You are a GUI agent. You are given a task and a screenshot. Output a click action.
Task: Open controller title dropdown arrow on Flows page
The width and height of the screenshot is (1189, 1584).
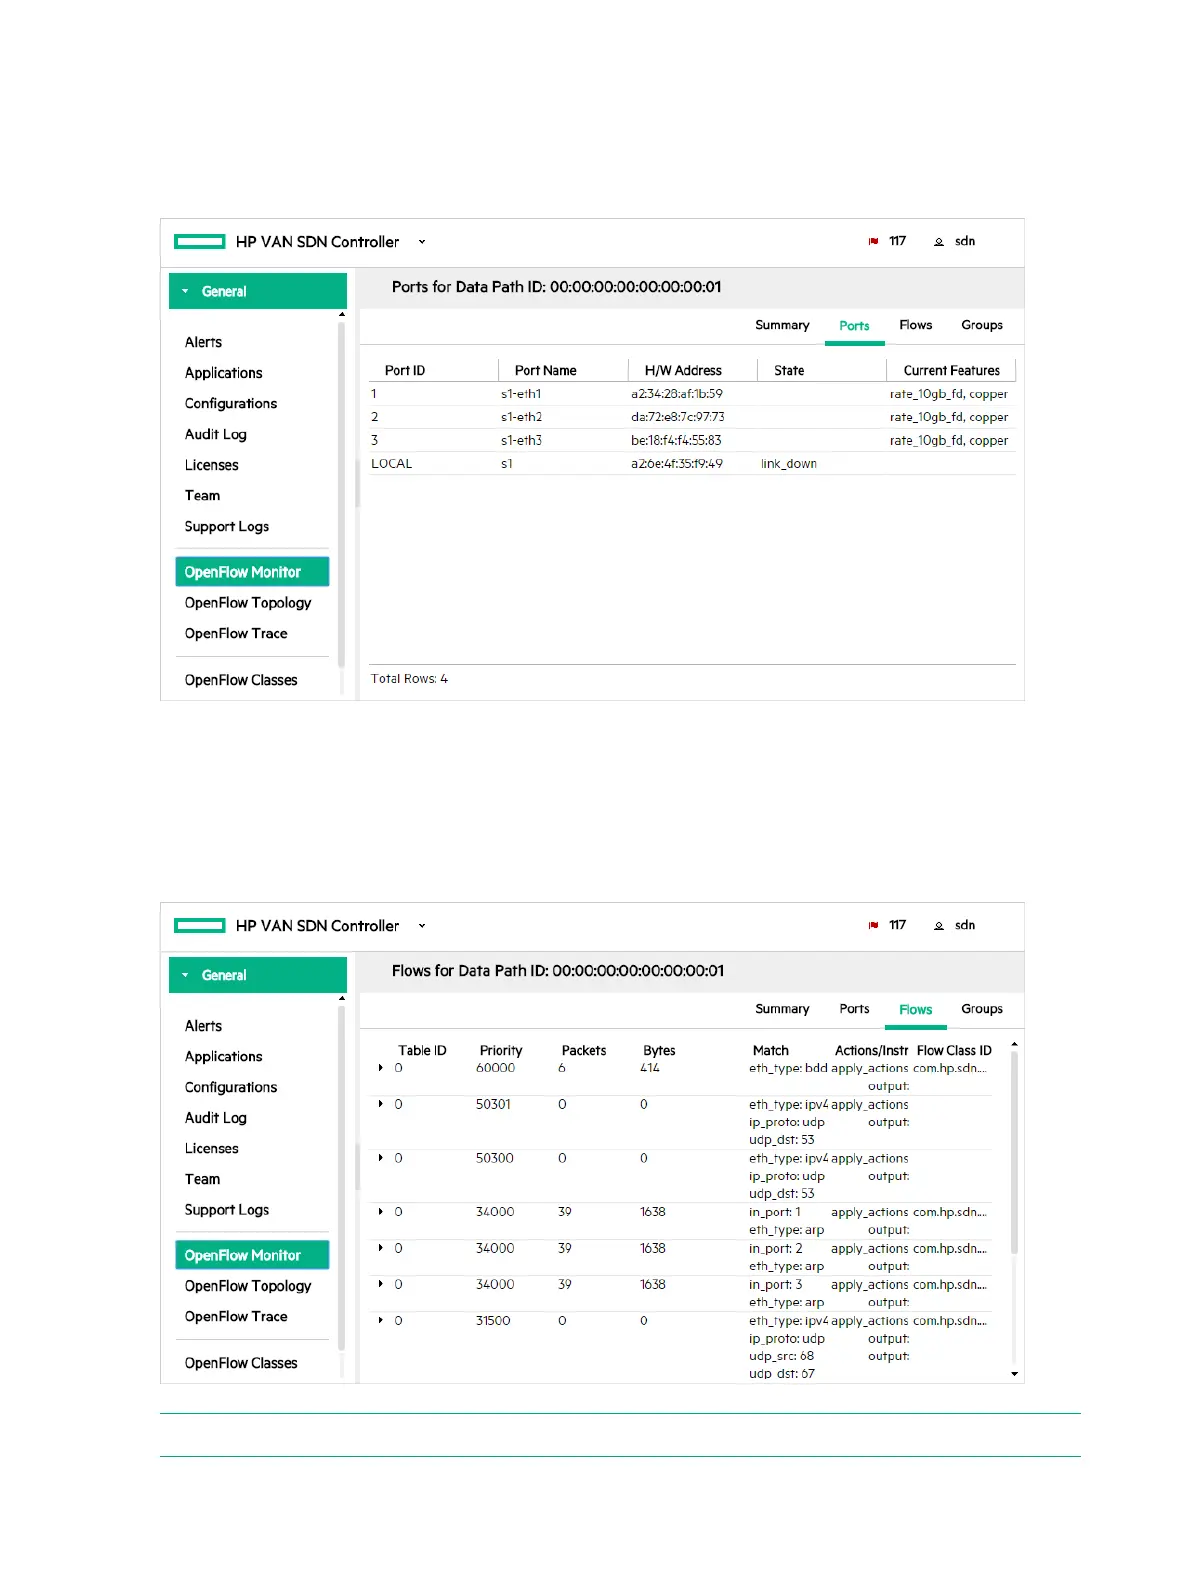pos(422,926)
